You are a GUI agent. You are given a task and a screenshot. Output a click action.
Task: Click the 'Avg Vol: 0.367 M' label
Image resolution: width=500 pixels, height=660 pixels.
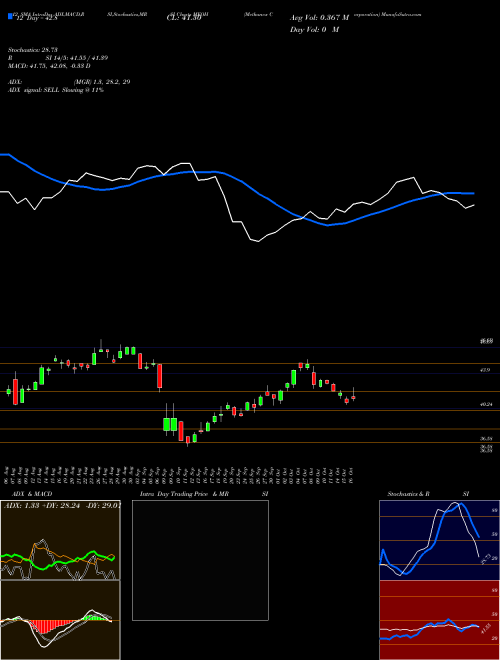coord(319,18)
